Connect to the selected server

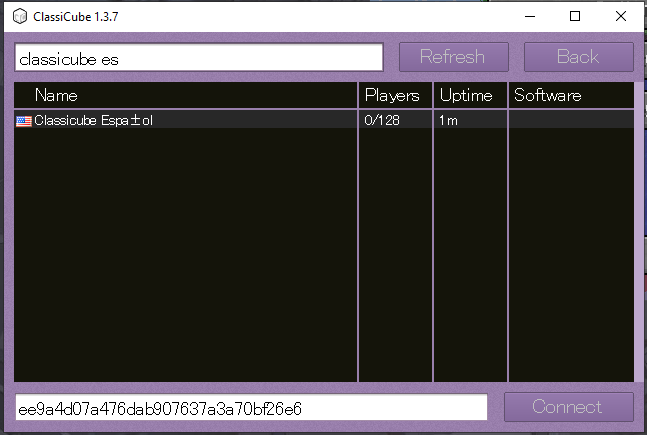pyautogui.click(x=569, y=407)
